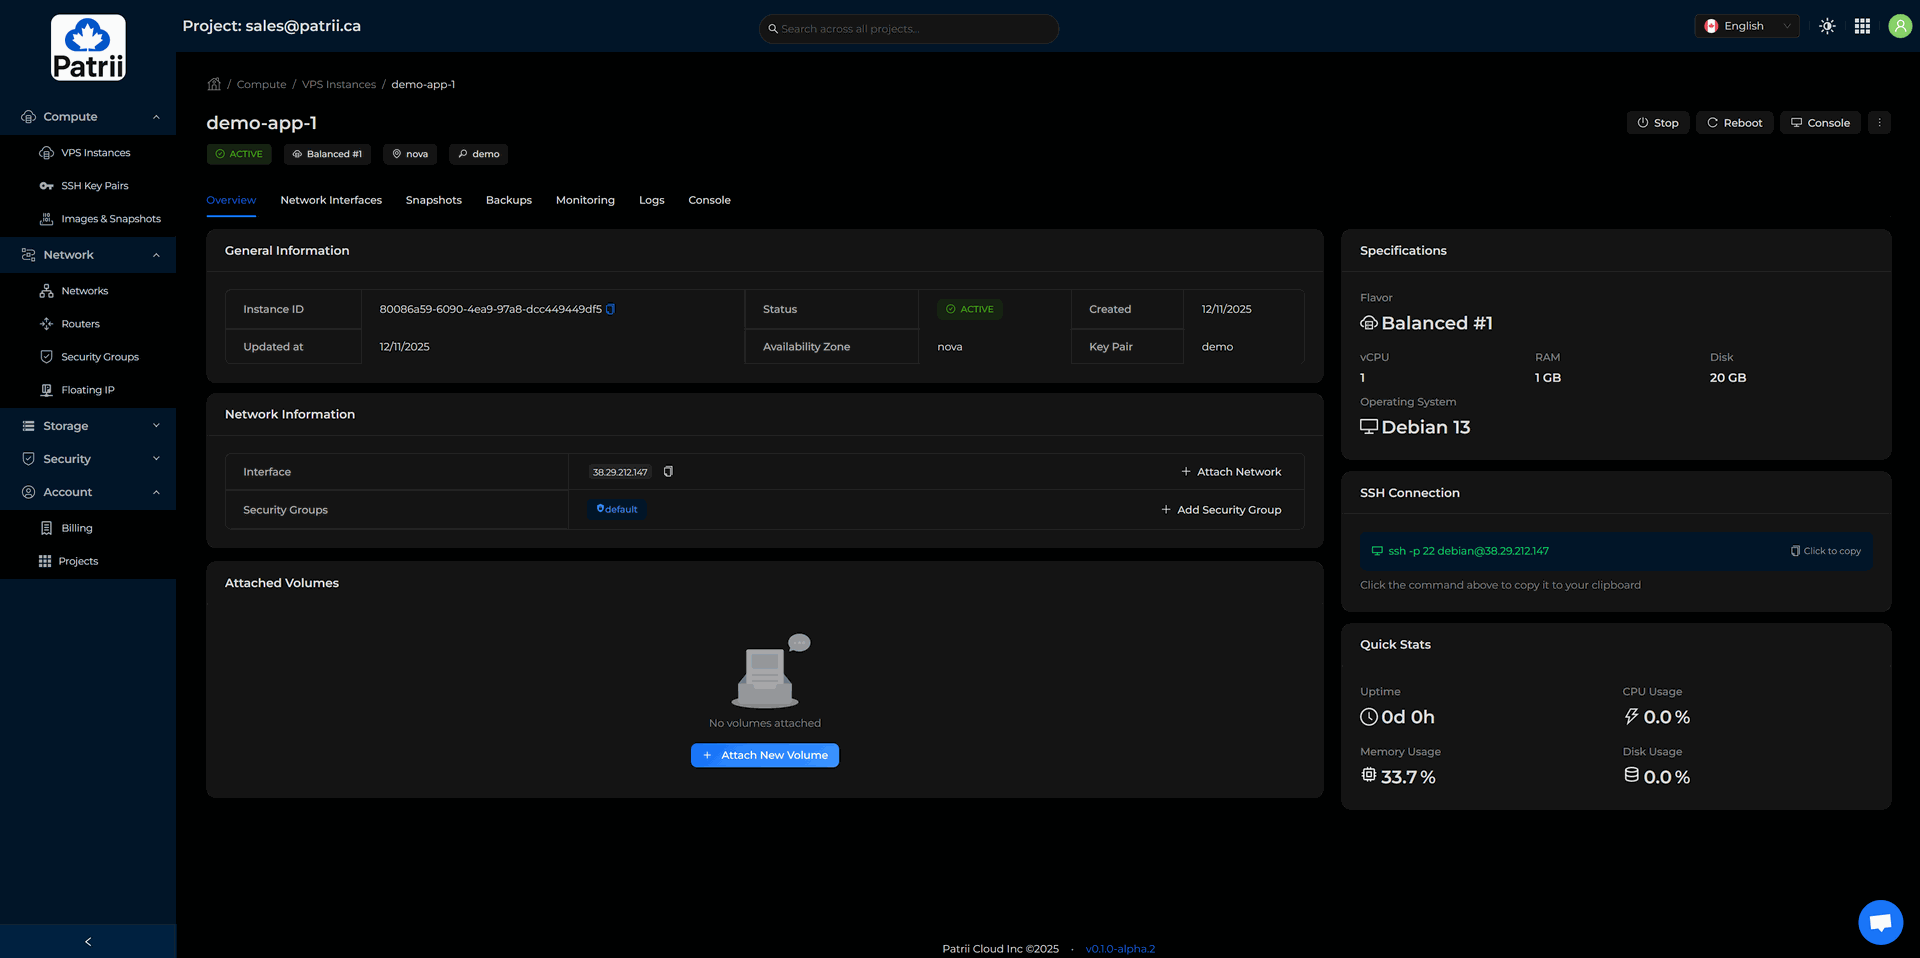Click to copy SSH command
Screen dimensions: 1920x958
pyautogui.click(x=1825, y=551)
